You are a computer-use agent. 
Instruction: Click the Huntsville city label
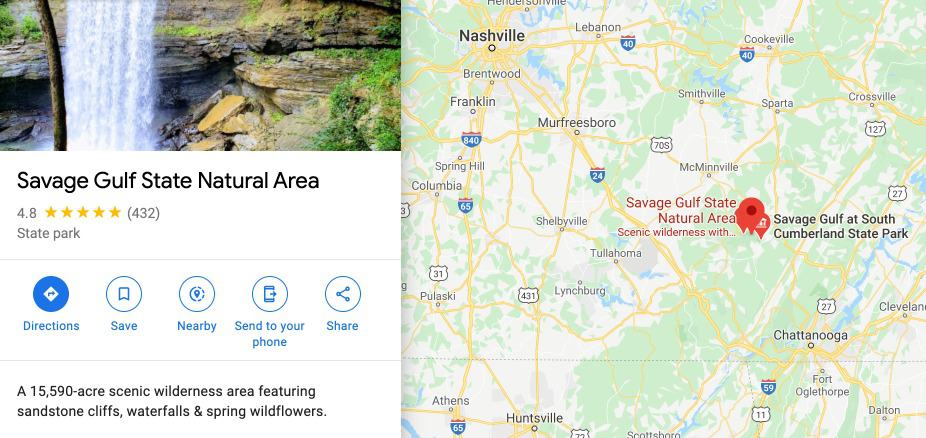[534, 418]
